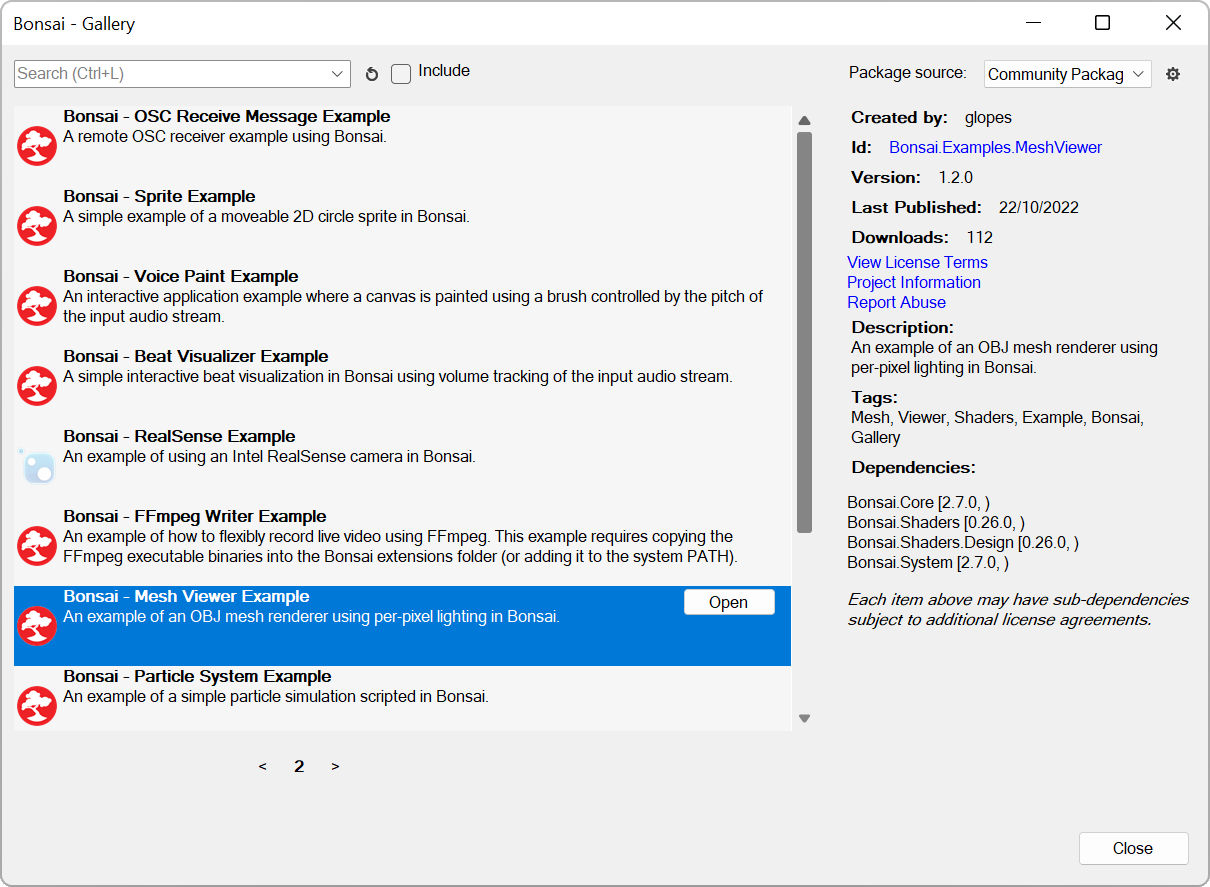This screenshot has width=1210, height=887.
Task: Click the Open button for Mesh Viewer Example
Action: (x=729, y=602)
